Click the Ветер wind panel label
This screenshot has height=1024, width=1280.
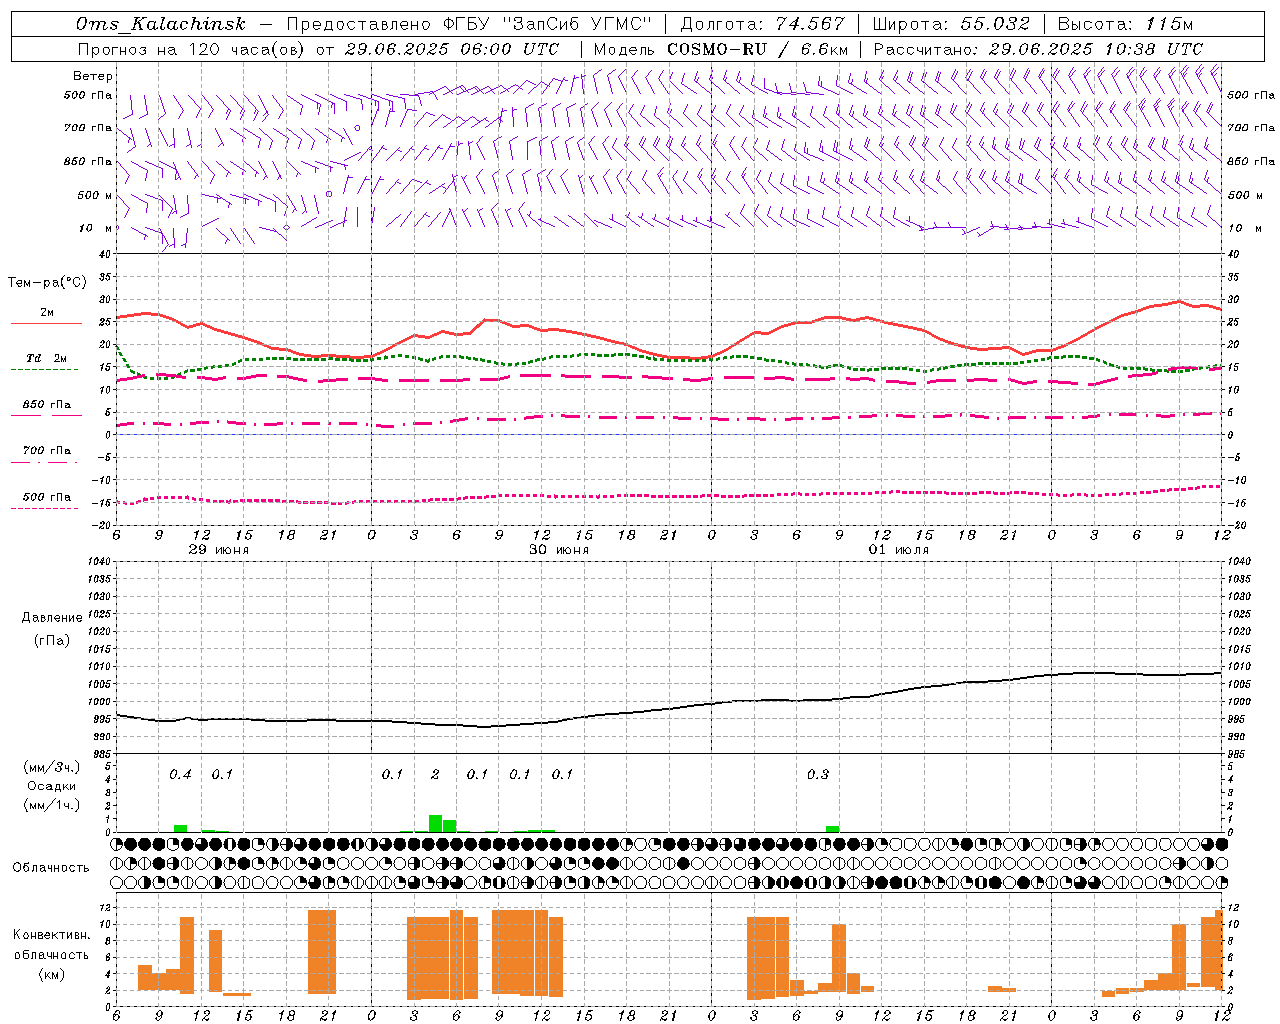tap(92, 76)
